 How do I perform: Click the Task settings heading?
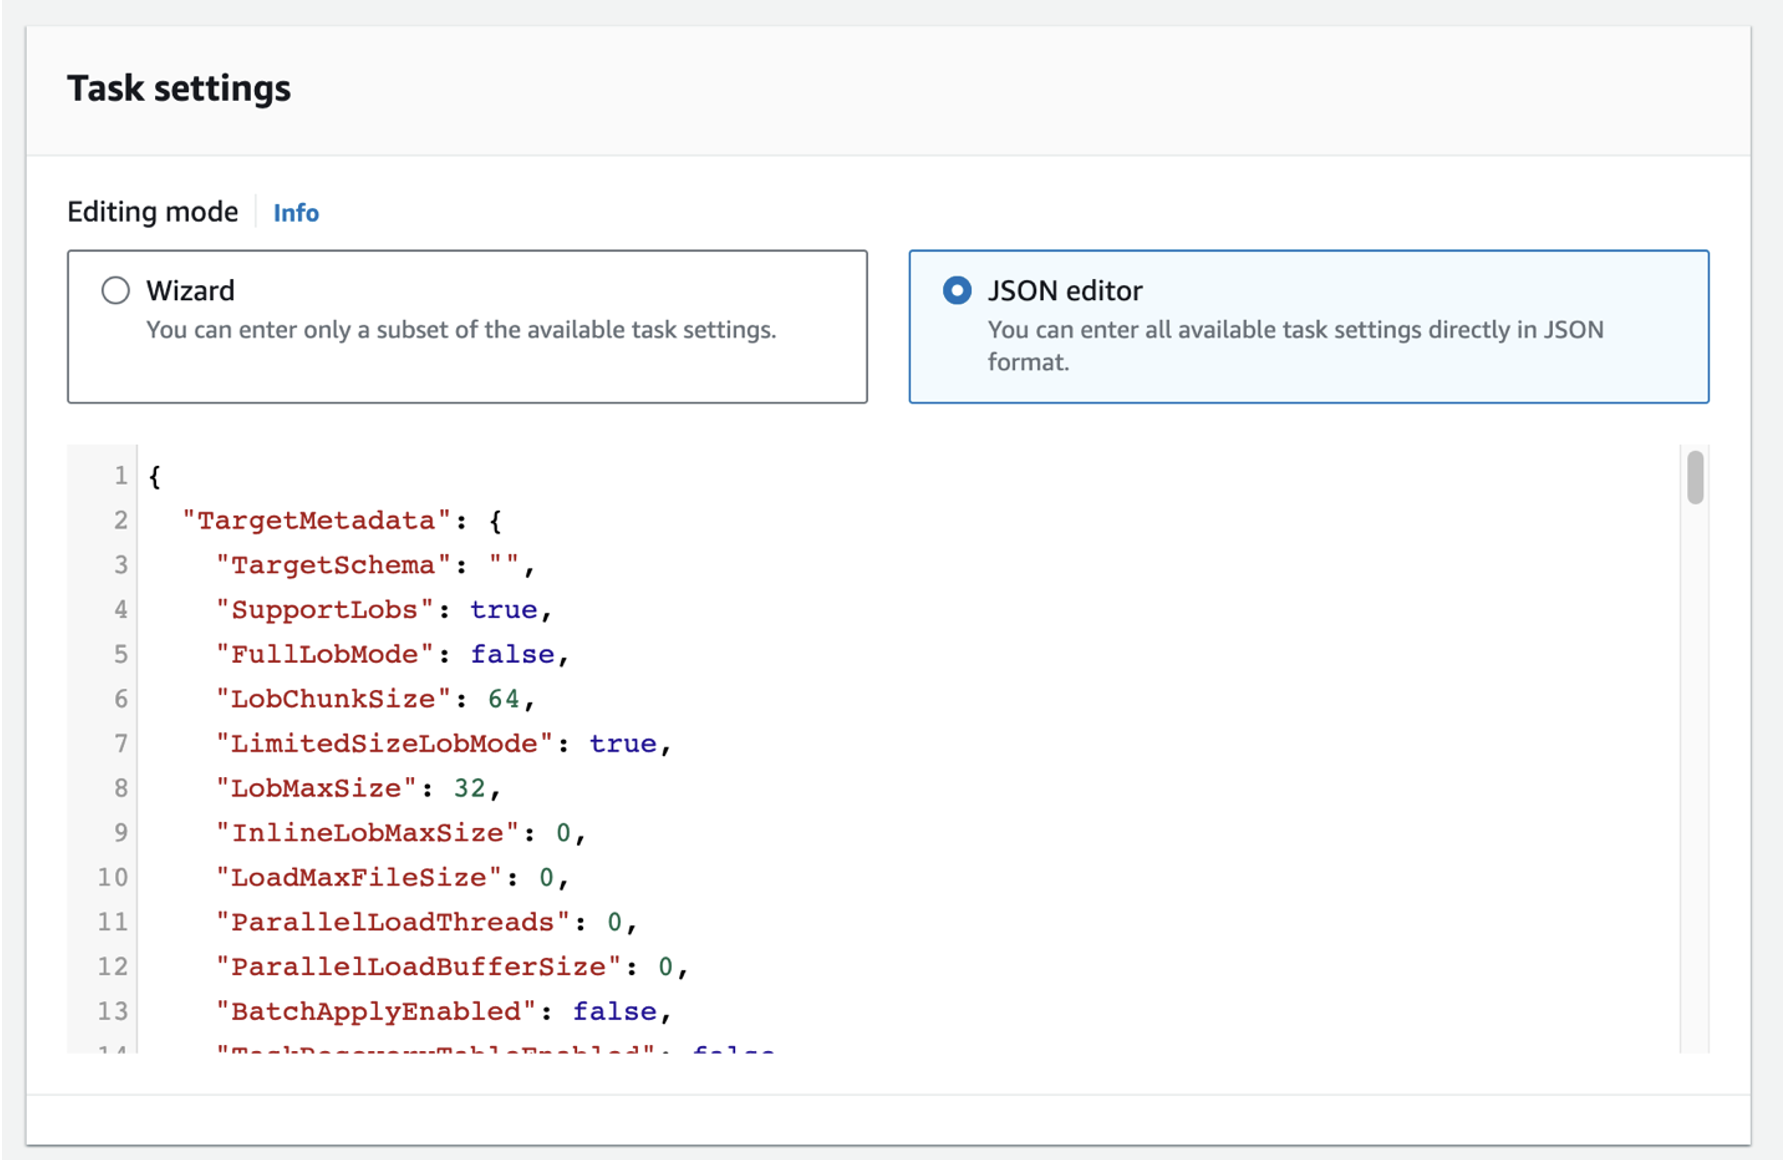(179, 89)
